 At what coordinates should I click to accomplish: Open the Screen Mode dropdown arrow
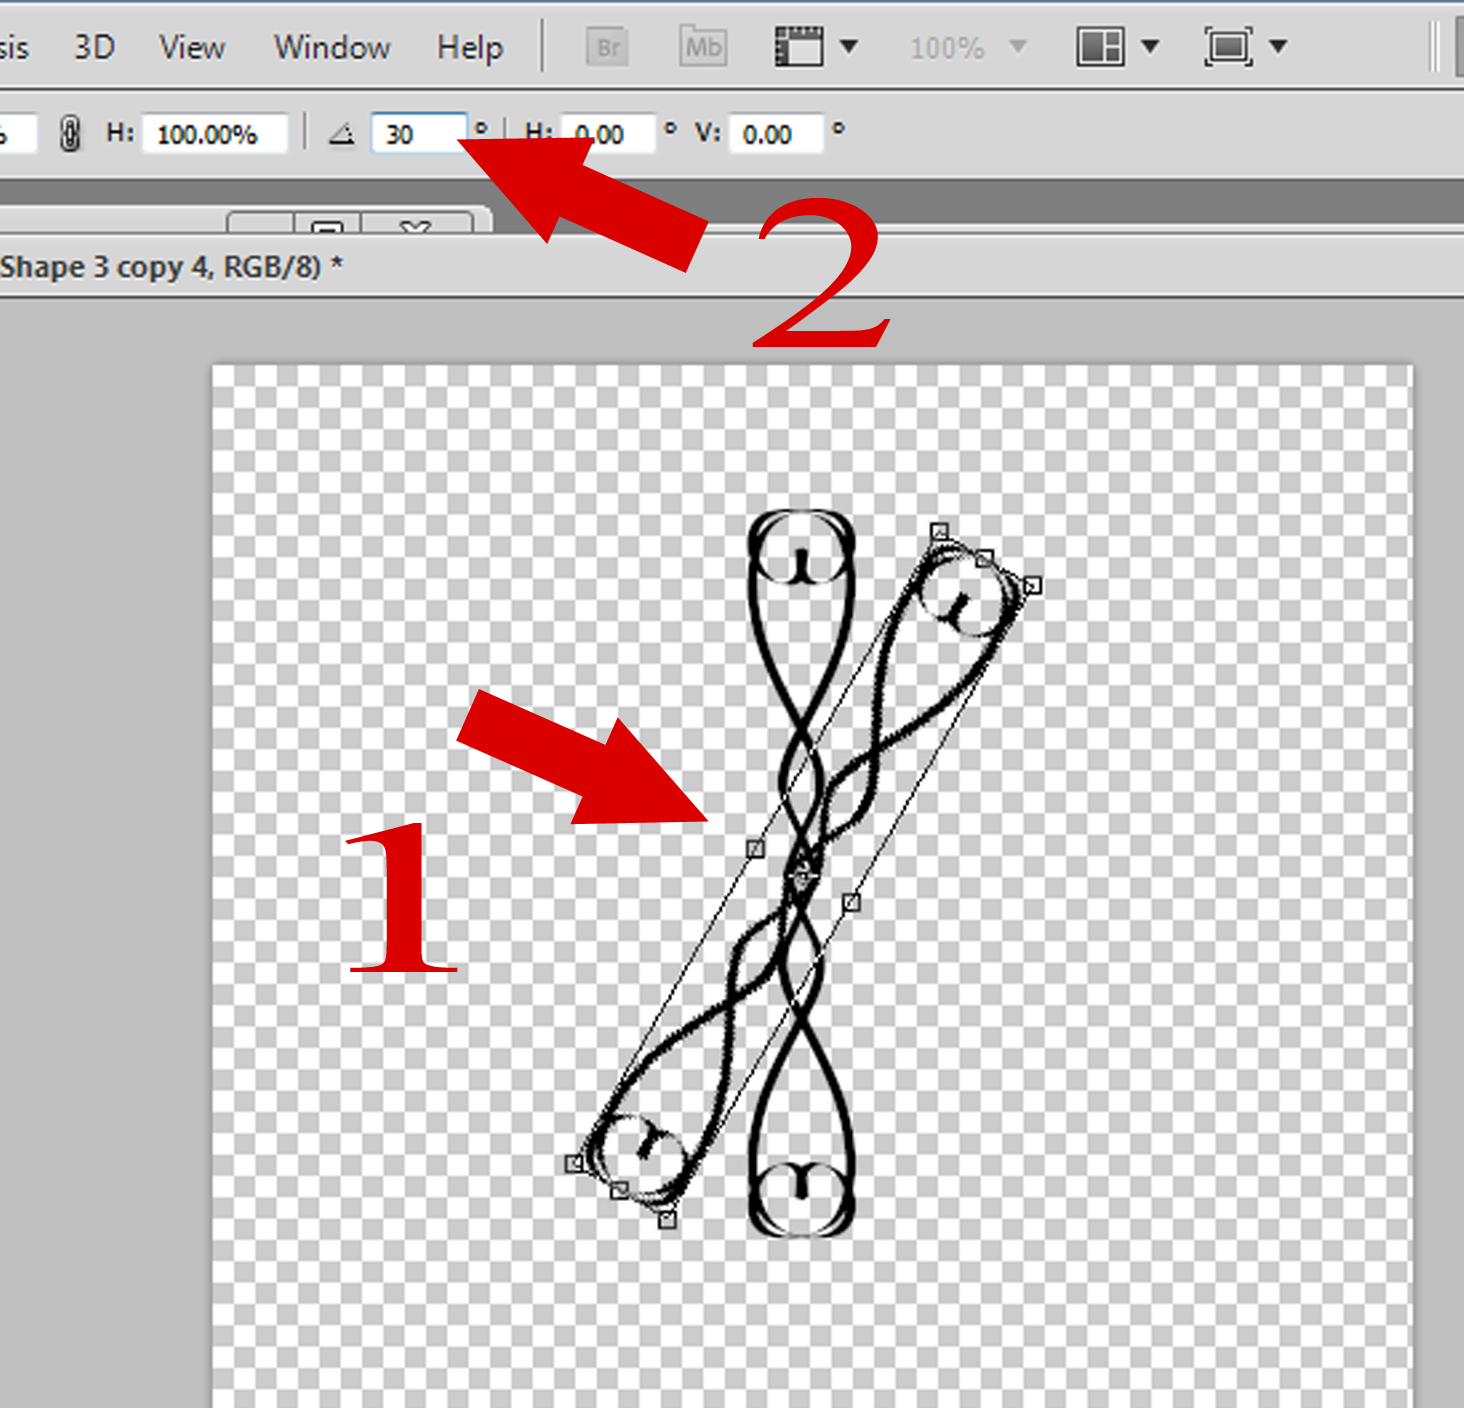tap(1279, 46)
